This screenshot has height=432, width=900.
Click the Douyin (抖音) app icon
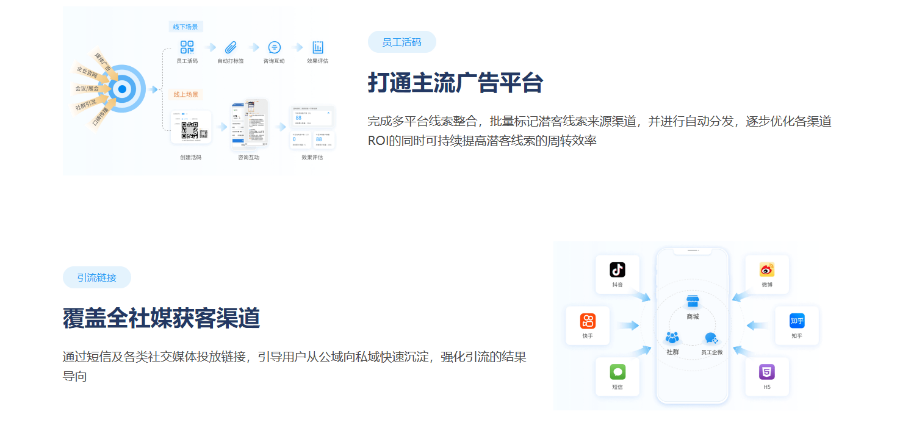click(617, 270)
